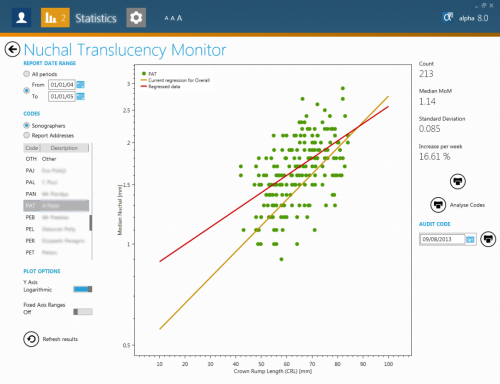Click the Refresh results circular icon
This screenshot has width=500, height=384.
pos(31,339)
